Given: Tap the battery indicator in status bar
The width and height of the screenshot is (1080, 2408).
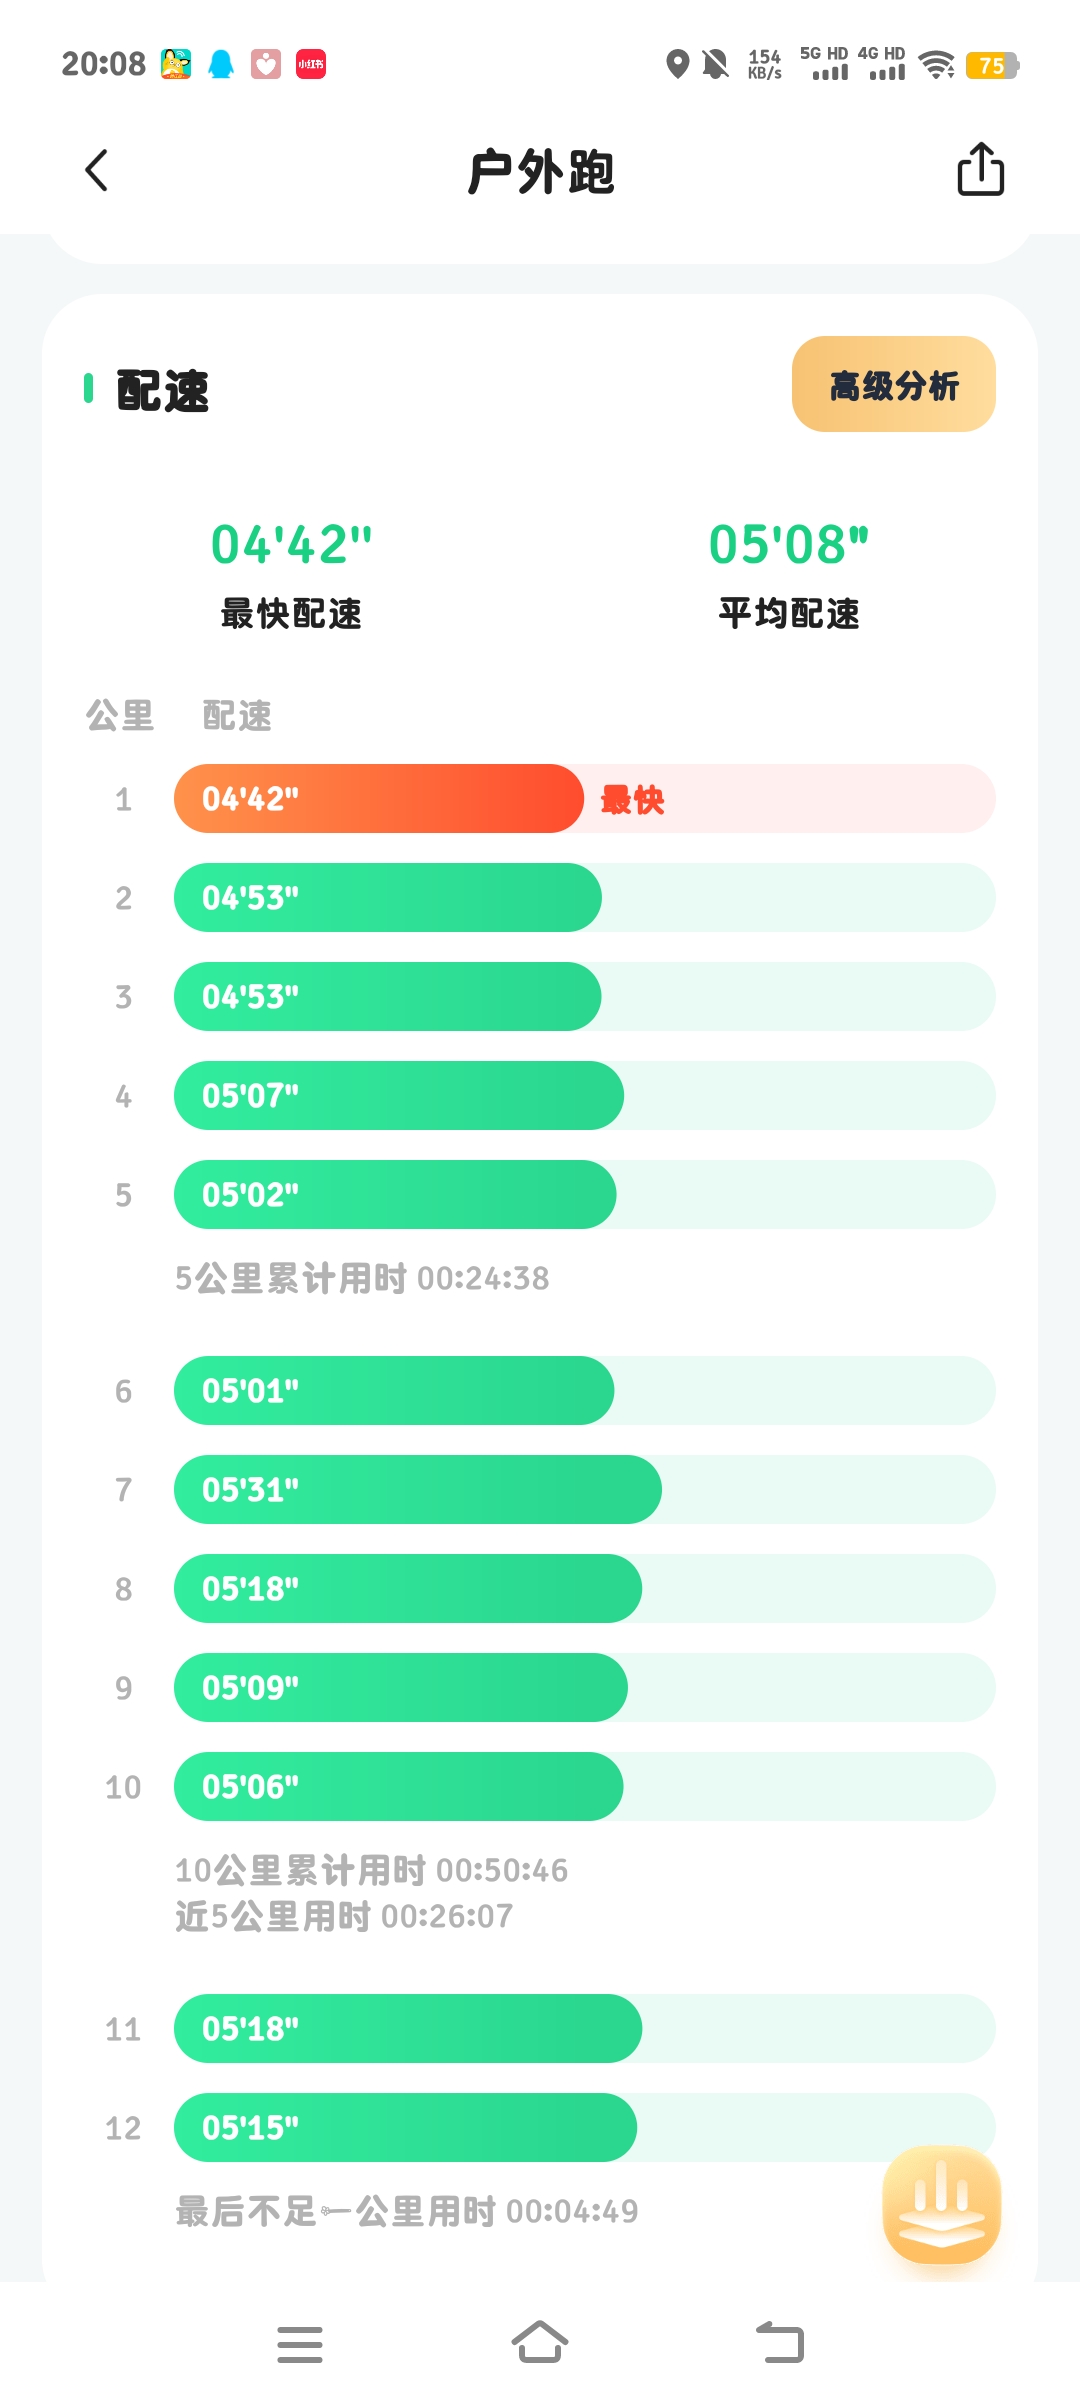Looking at the screenshot, I should [991, 66].
